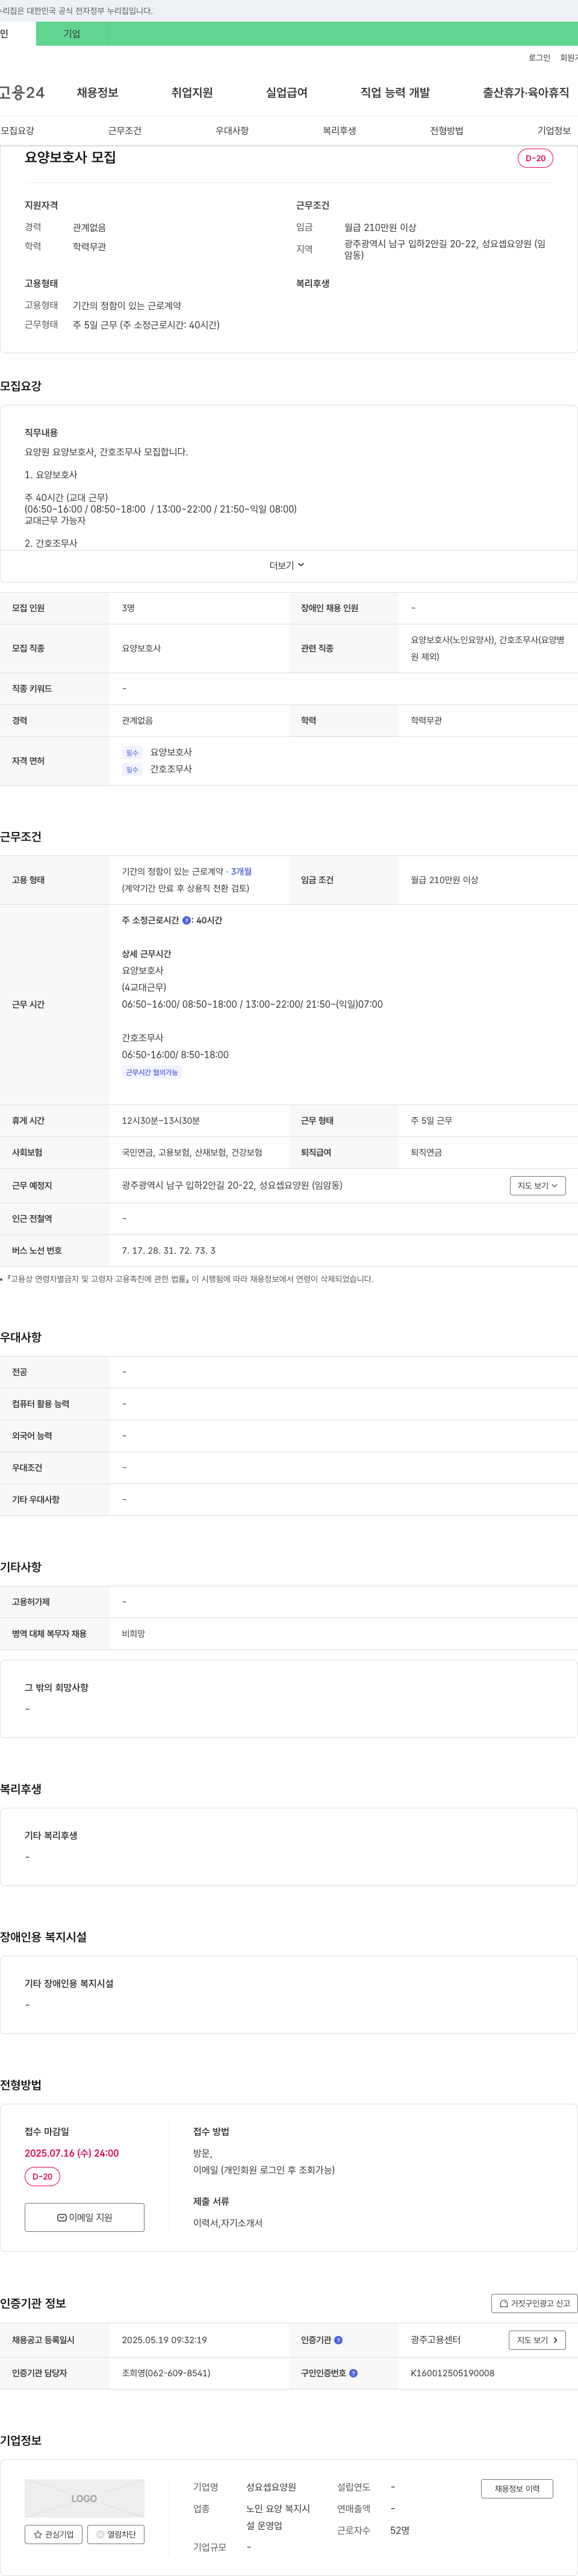
Task: Jump to the 복리후생 section tab
Action: coord(339,131)
